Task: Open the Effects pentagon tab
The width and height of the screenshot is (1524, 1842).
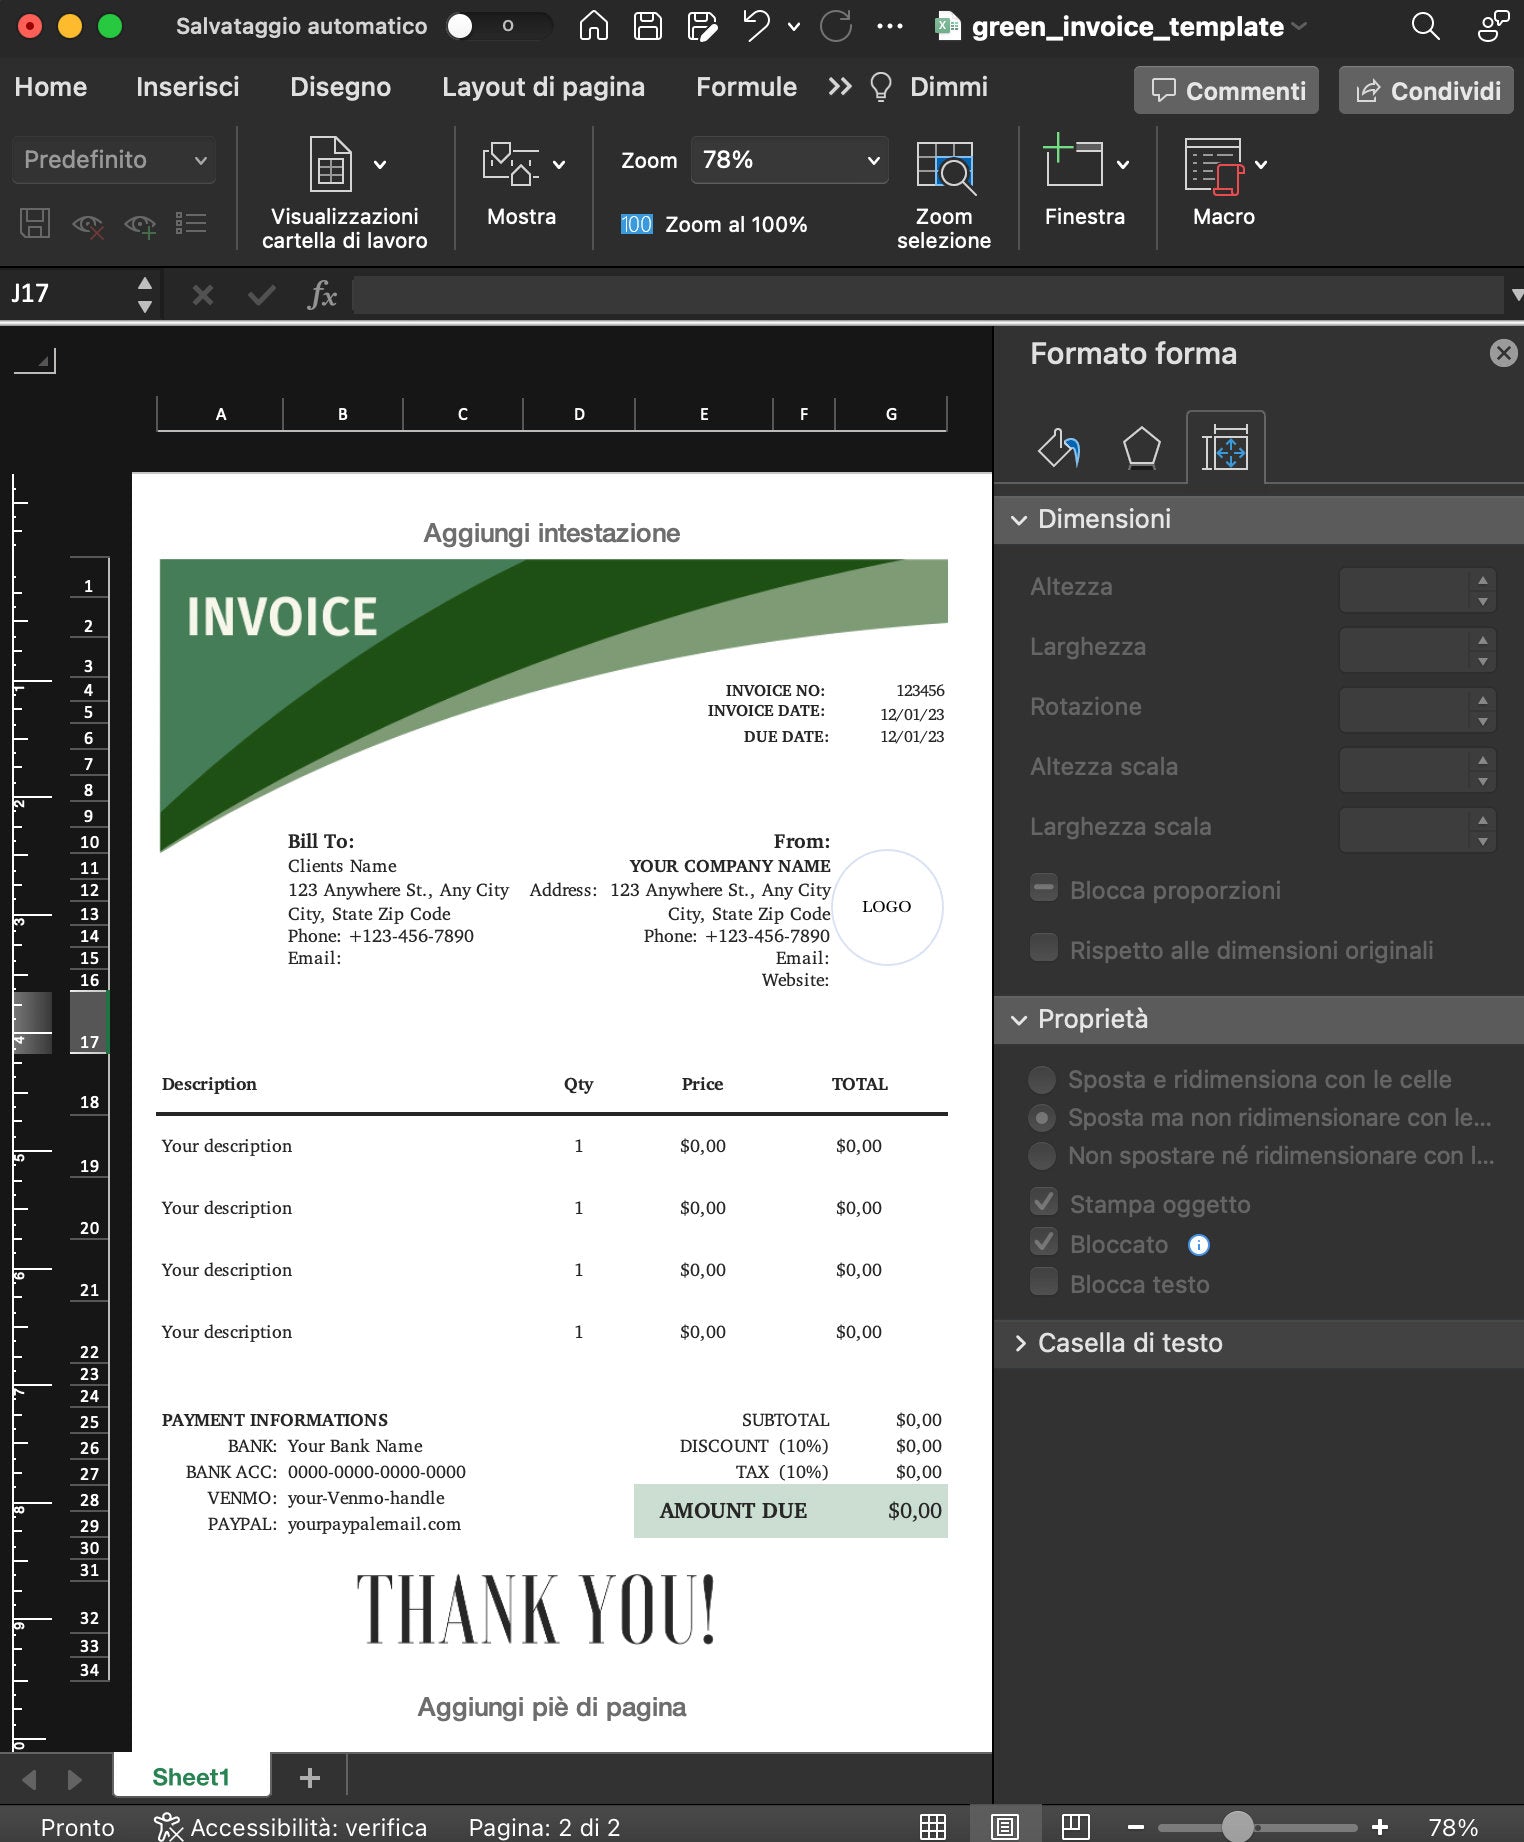Action: (x=1141, y=448)
